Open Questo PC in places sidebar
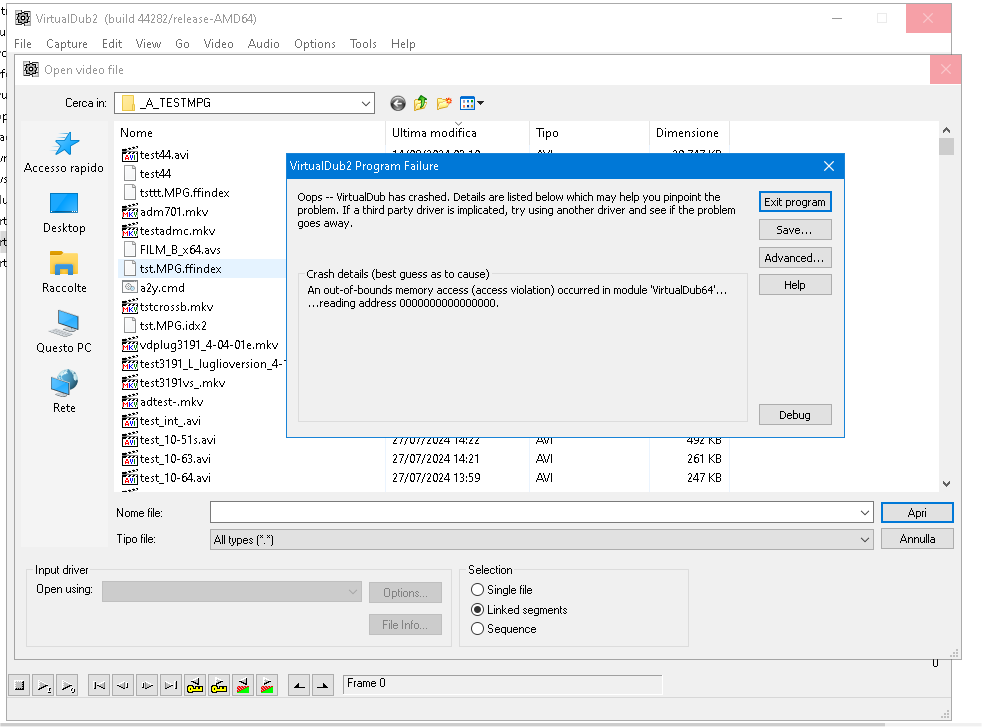 click(64, 333)
